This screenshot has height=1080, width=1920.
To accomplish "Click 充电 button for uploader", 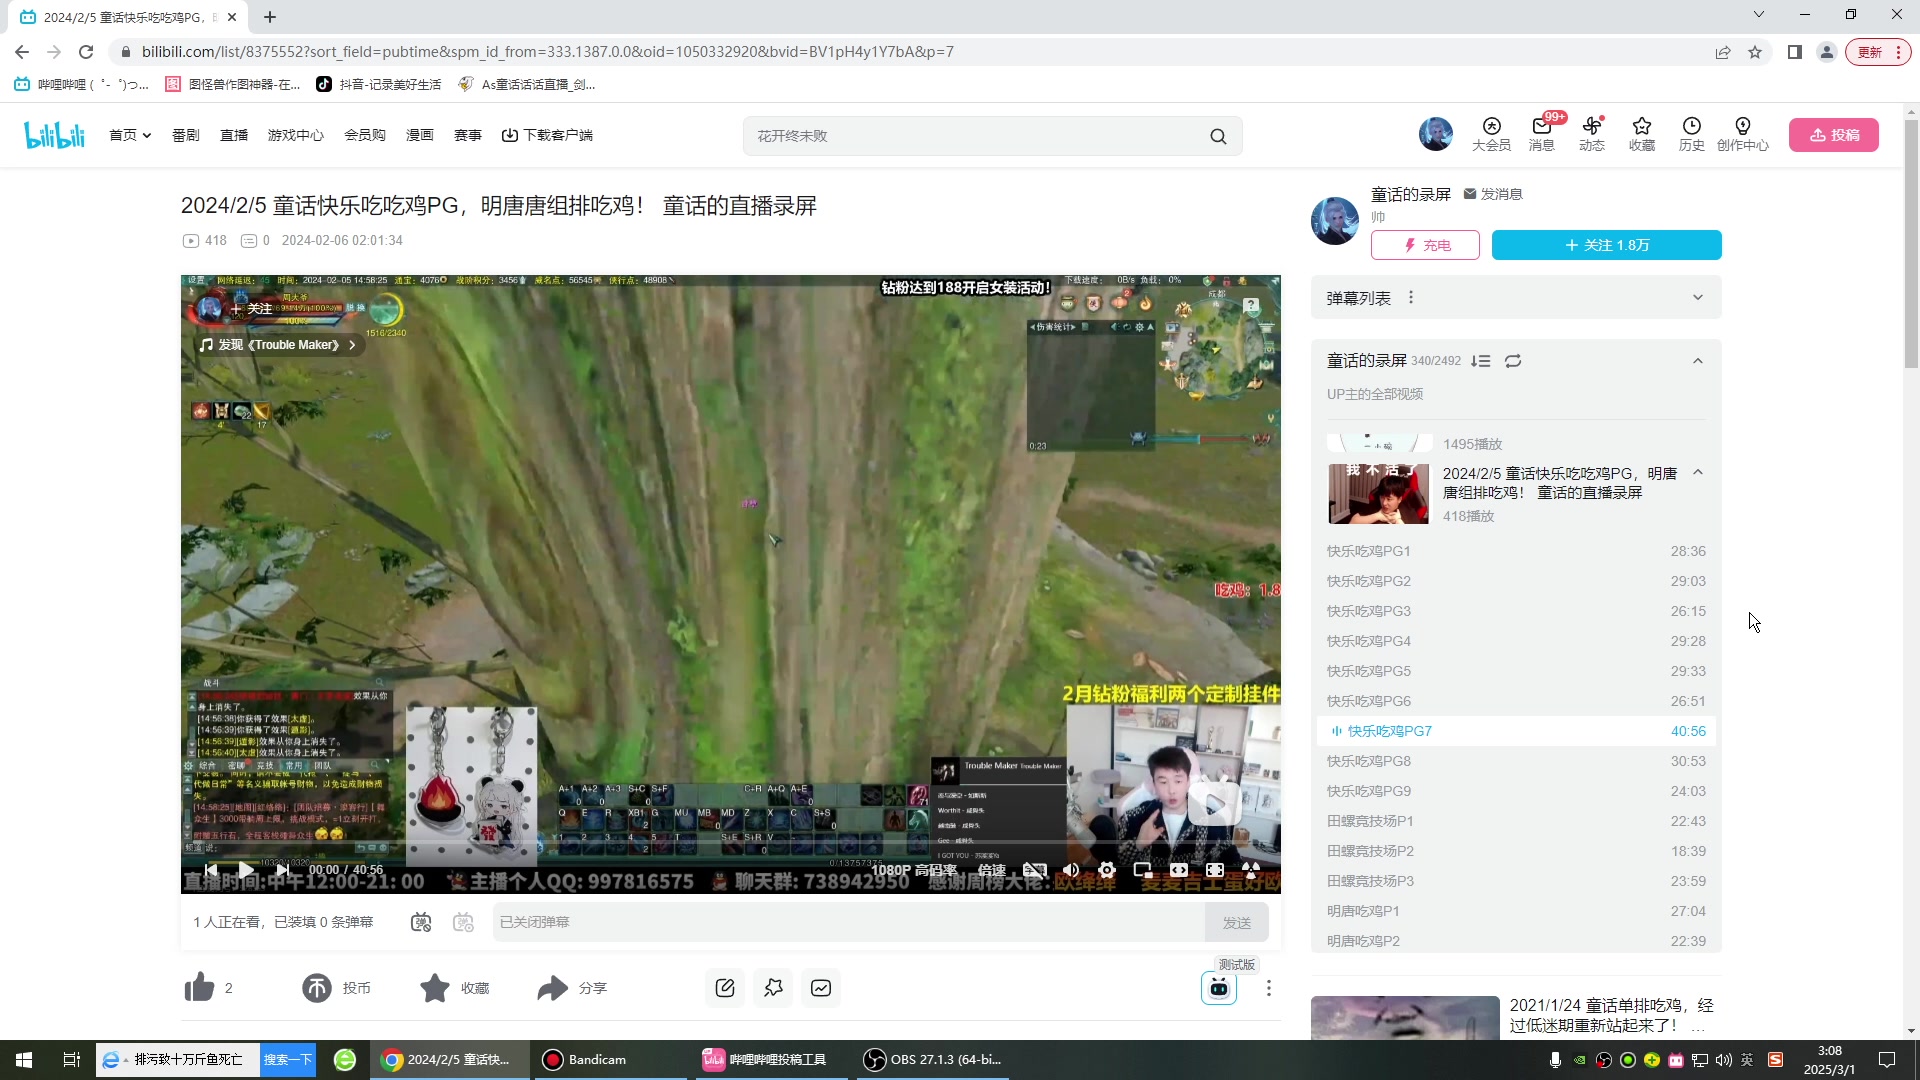I will 1425,245.
